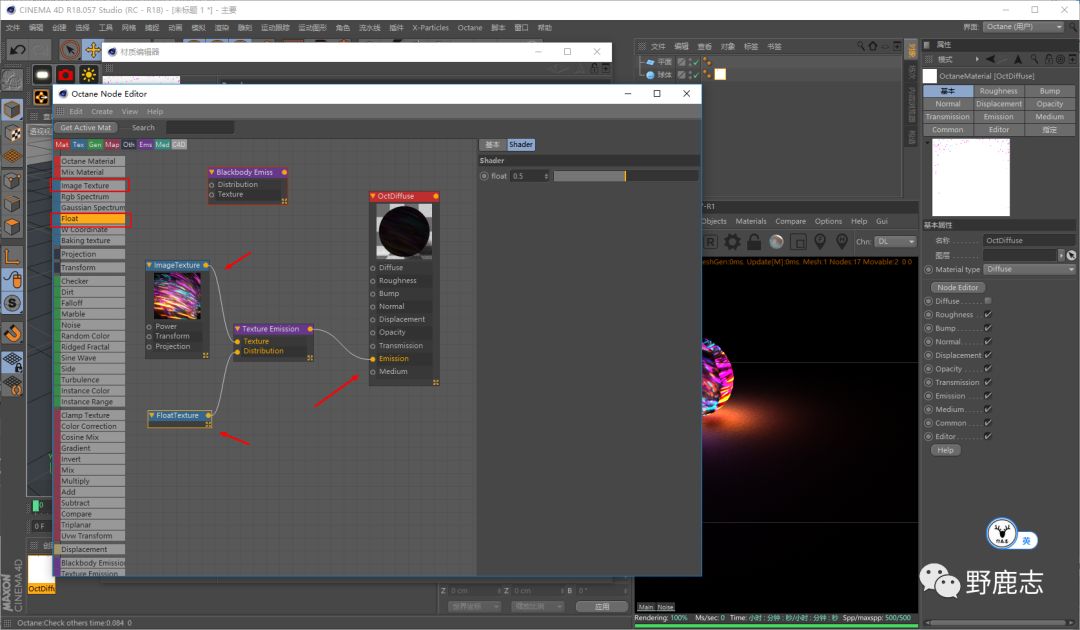Switch to the Shader tab
Viewport: 1080px width, 630px height.
[521, 145]
